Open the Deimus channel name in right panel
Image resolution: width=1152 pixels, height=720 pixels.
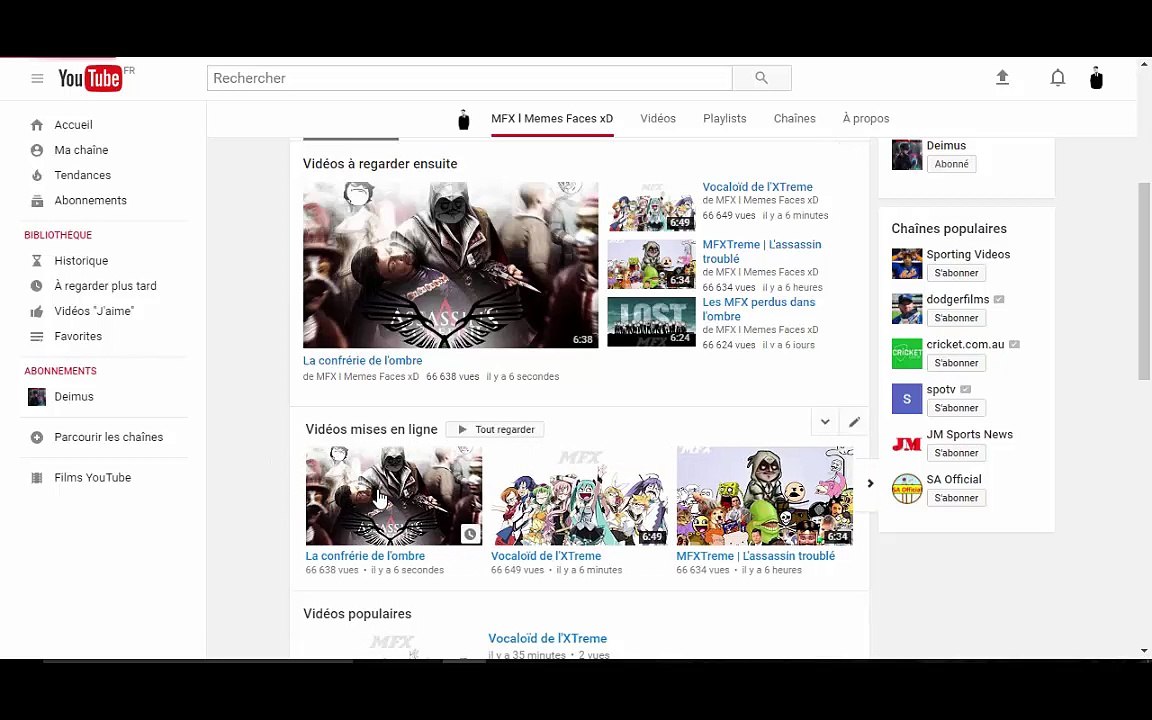tap(946, 145)
